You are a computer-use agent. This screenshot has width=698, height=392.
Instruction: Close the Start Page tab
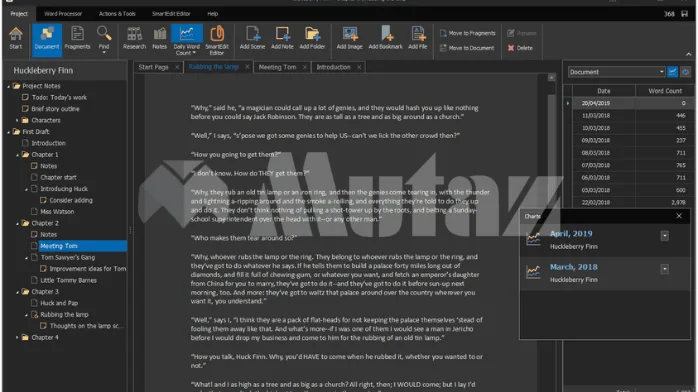(177, 67)
